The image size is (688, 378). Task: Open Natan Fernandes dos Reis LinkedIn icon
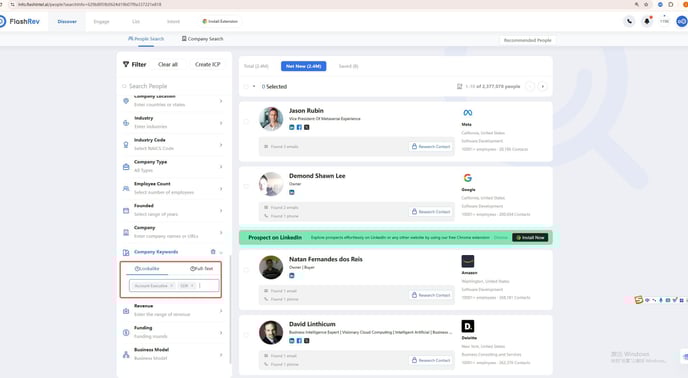[292, 276]
